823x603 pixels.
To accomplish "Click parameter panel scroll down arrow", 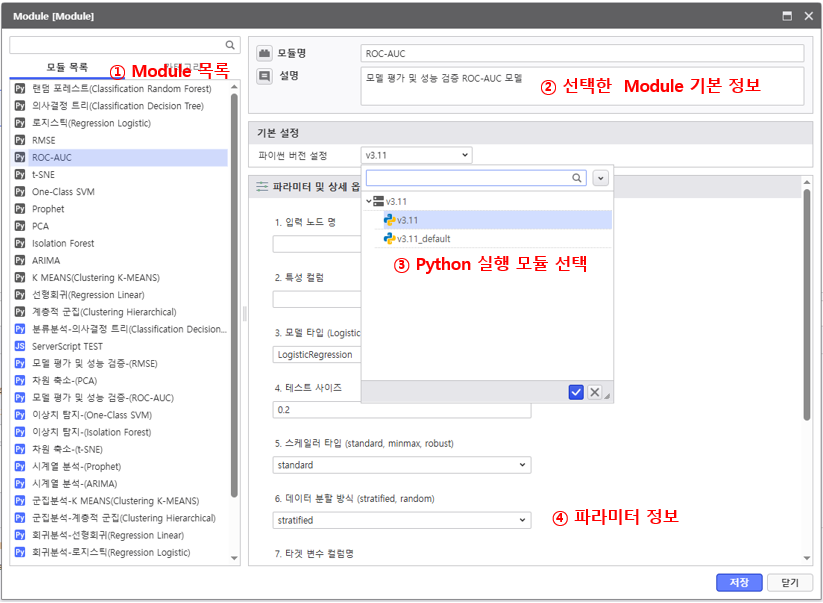I will click(807, 558).
